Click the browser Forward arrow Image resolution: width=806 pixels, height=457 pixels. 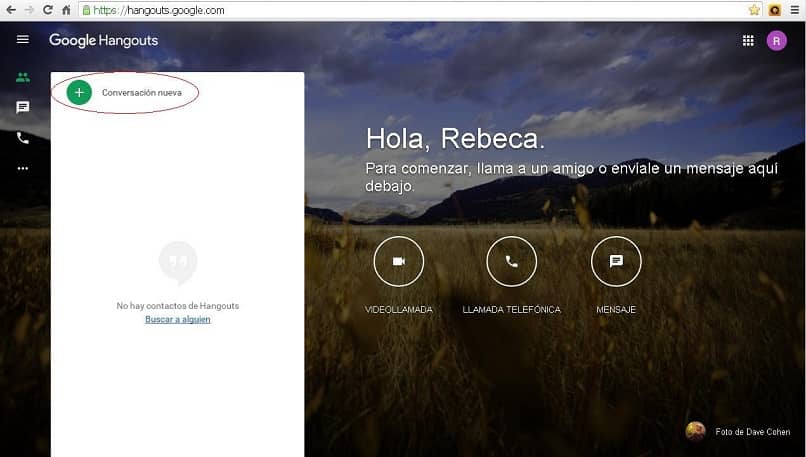(29, 10)
